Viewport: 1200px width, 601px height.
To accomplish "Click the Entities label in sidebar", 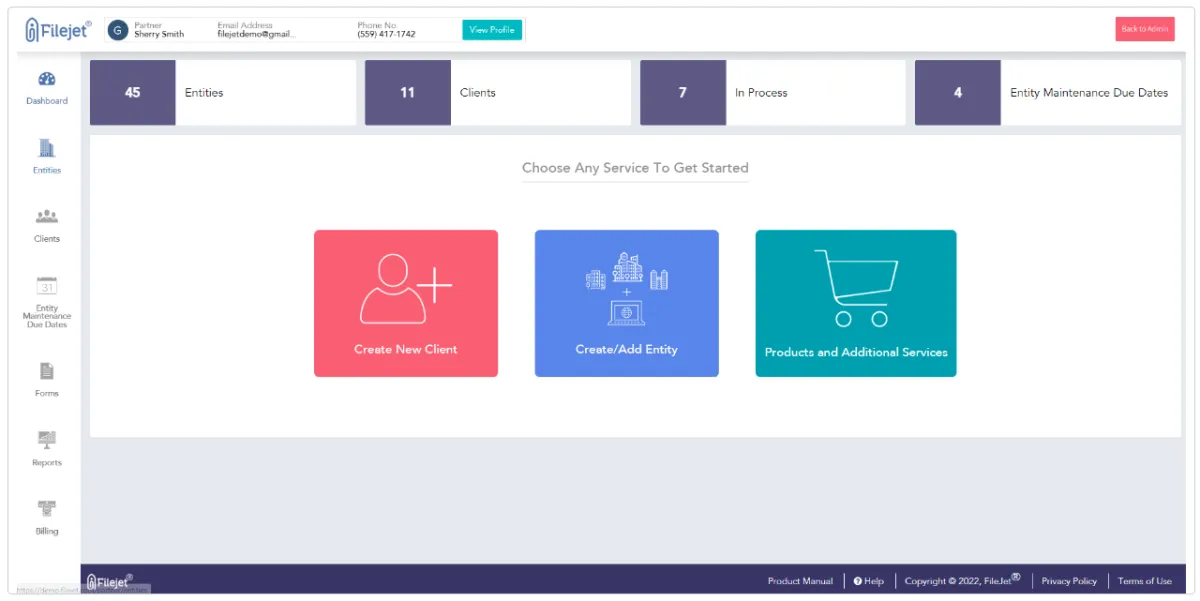I will pyautogui.click(x=47, y=170).
